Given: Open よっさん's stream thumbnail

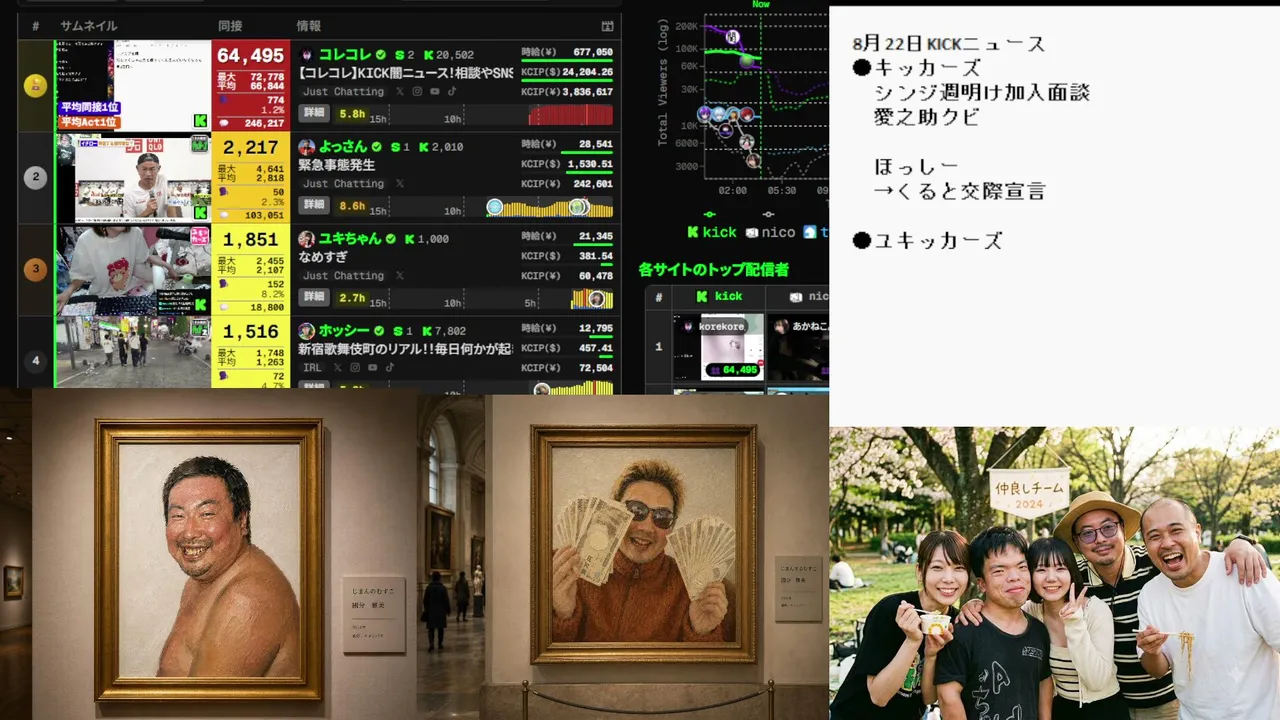Looking at the screenshot, I should (133, 178).
